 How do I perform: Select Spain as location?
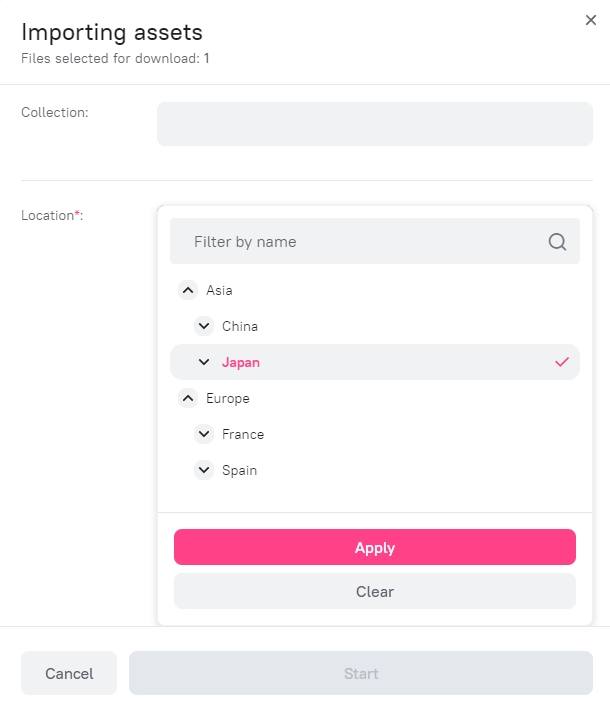point(239,470)
